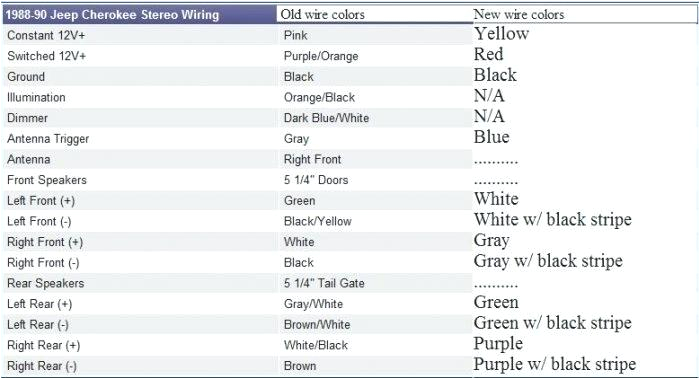Click the 'Switched 12V+' row label
The image size is (700, 379).
(46, 56)
